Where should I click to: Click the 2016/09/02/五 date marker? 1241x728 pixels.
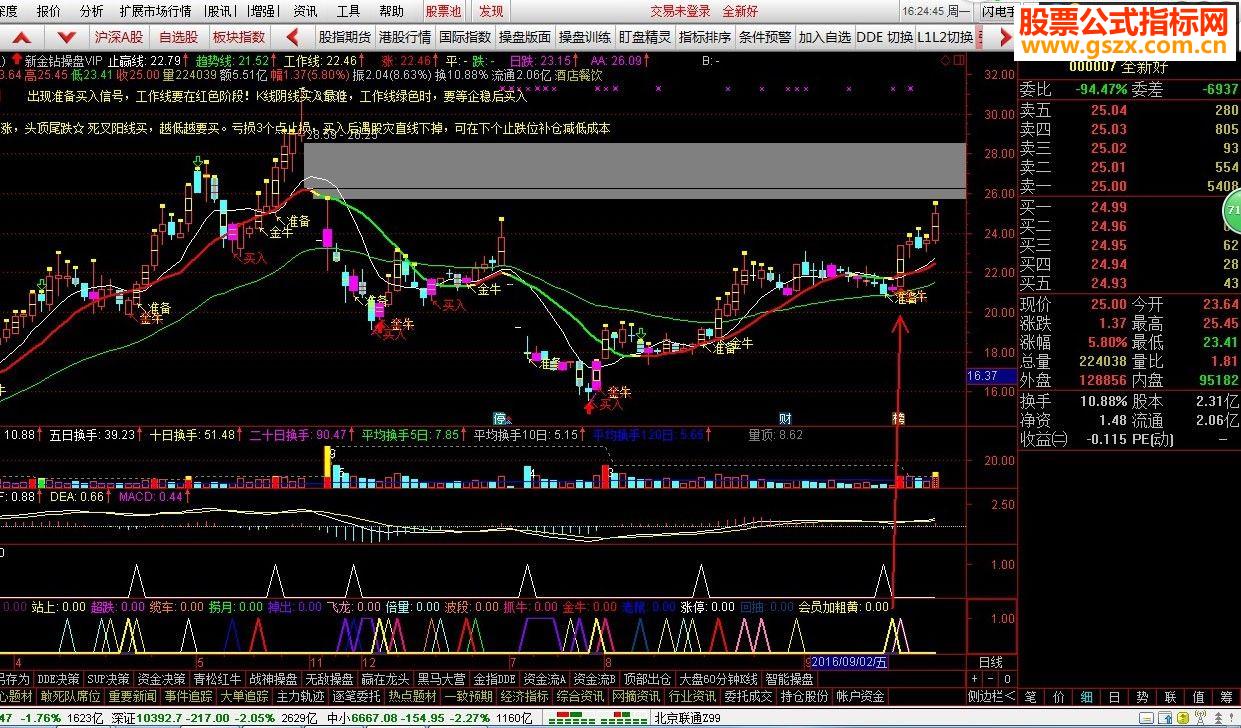coord(850,662)
